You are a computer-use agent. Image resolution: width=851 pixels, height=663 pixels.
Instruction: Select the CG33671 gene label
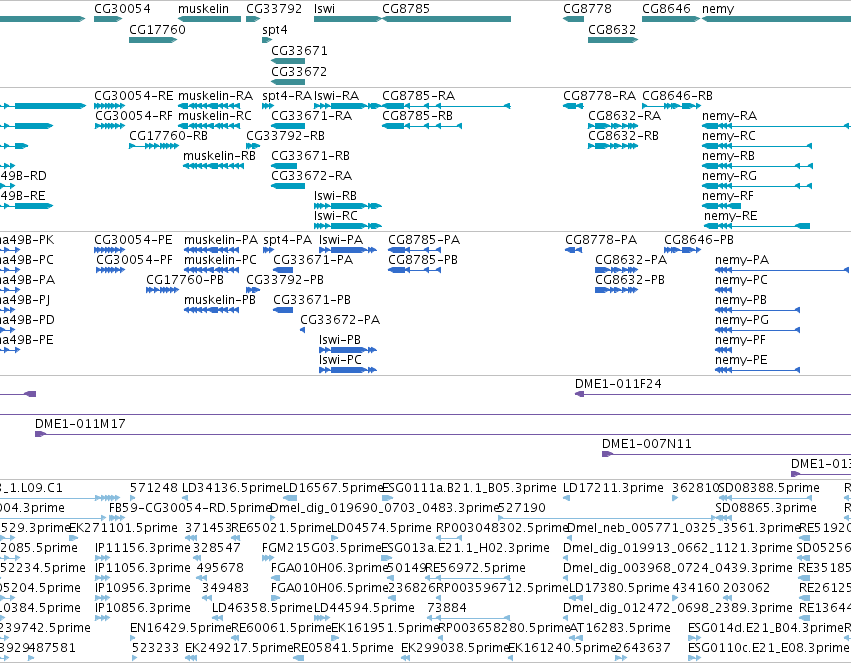[x=299, y=50]
